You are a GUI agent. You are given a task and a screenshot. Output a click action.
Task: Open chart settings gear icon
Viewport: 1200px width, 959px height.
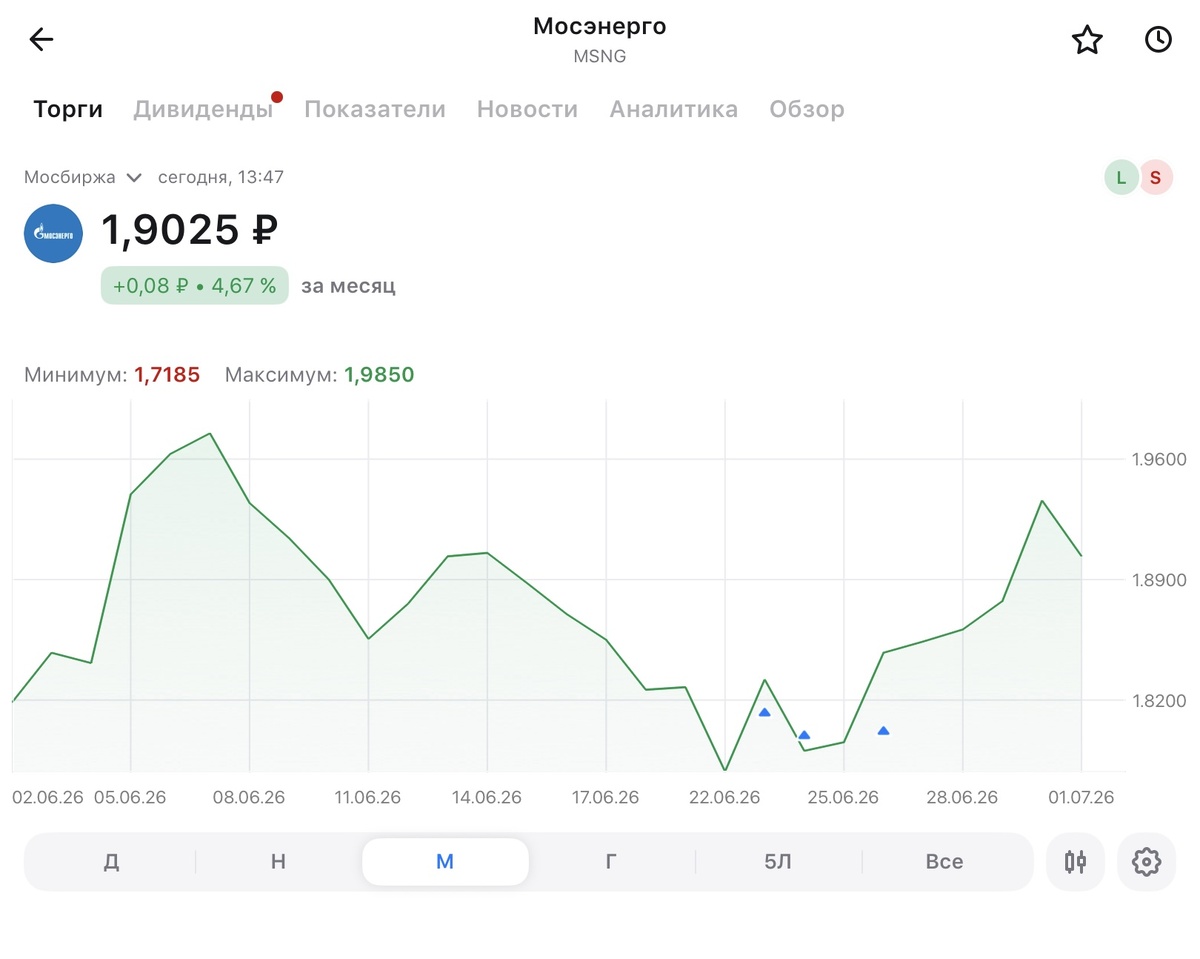[x=1146, y=861]
